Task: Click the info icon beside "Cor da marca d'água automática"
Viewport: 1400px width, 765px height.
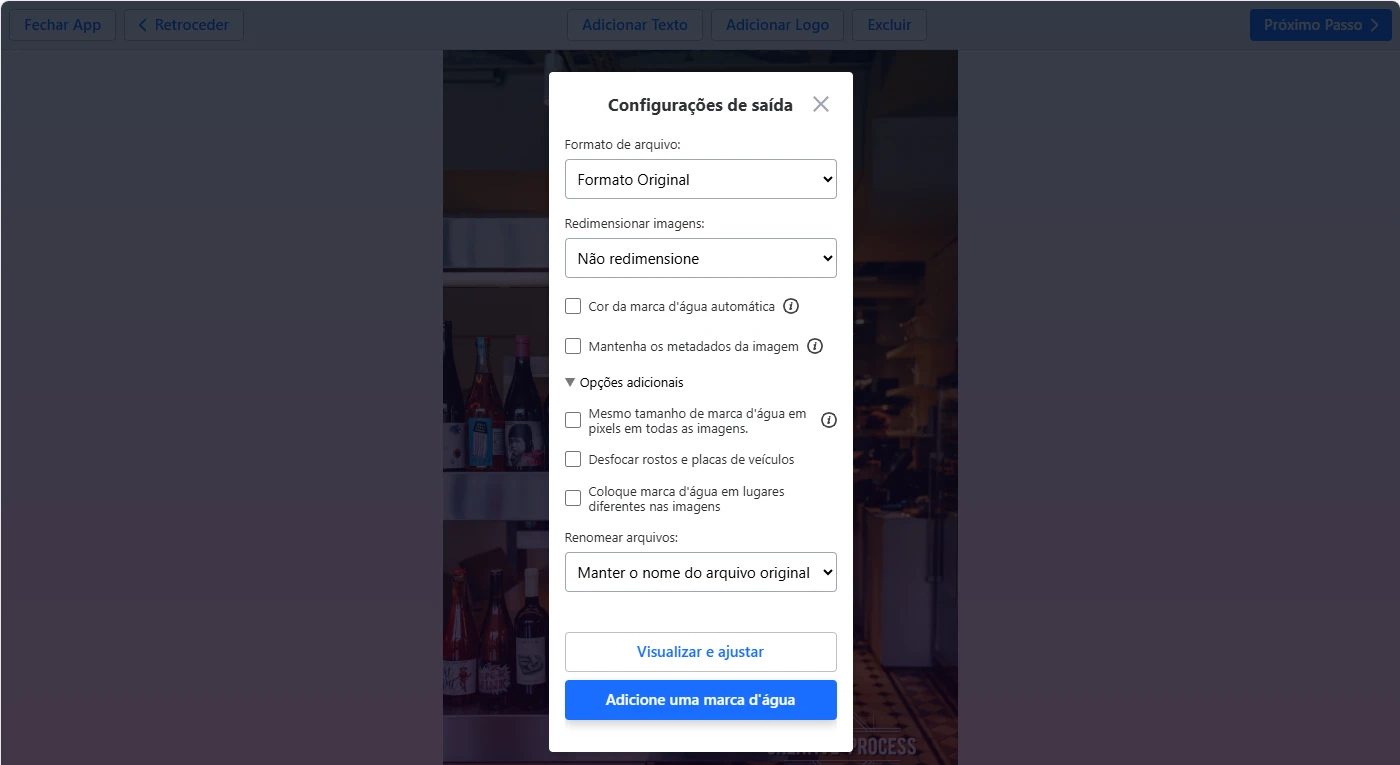Action: point(790,306)
